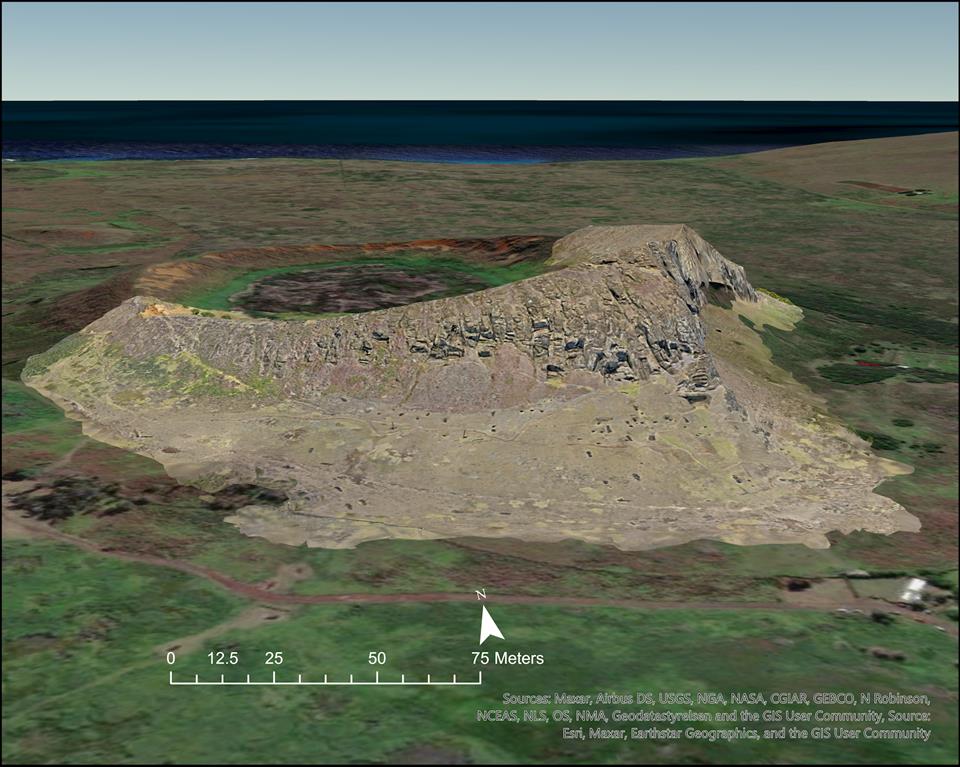Click the '75 Meters' scale label

tap(508, 658)
